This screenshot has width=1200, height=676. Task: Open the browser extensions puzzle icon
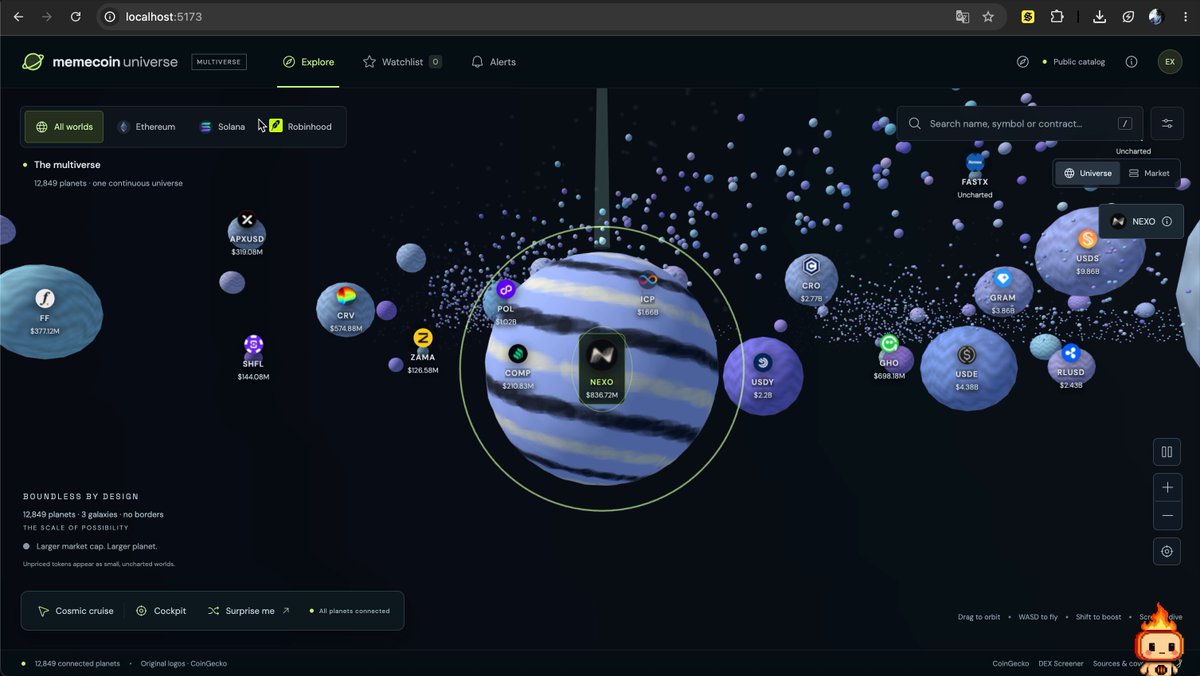pos(1056,17)
